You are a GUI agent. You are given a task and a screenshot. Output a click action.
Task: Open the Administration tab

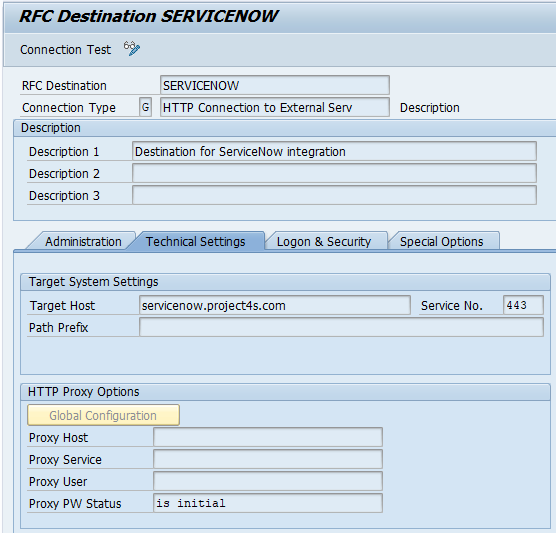83,241
